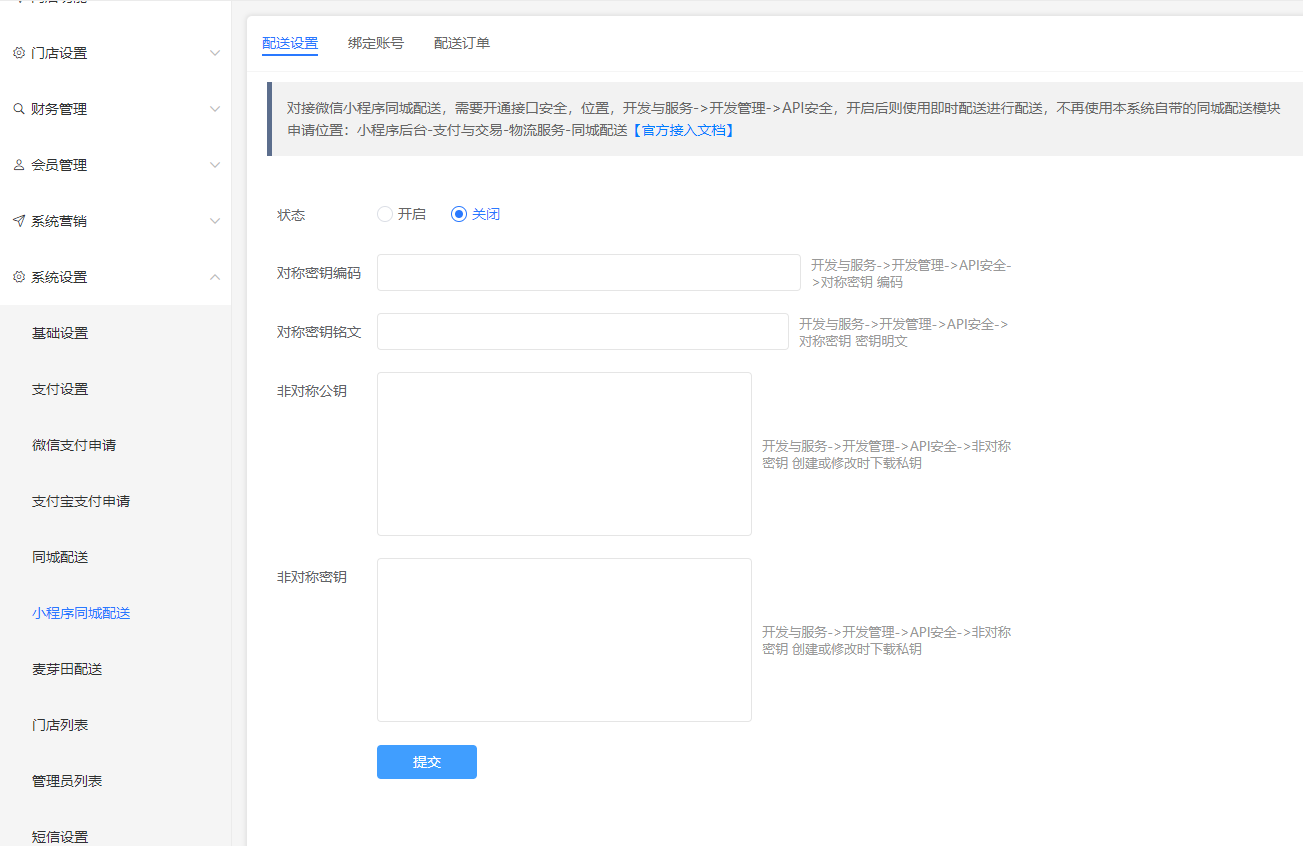Open the 配送订单 tab

(x=462, y=43)
